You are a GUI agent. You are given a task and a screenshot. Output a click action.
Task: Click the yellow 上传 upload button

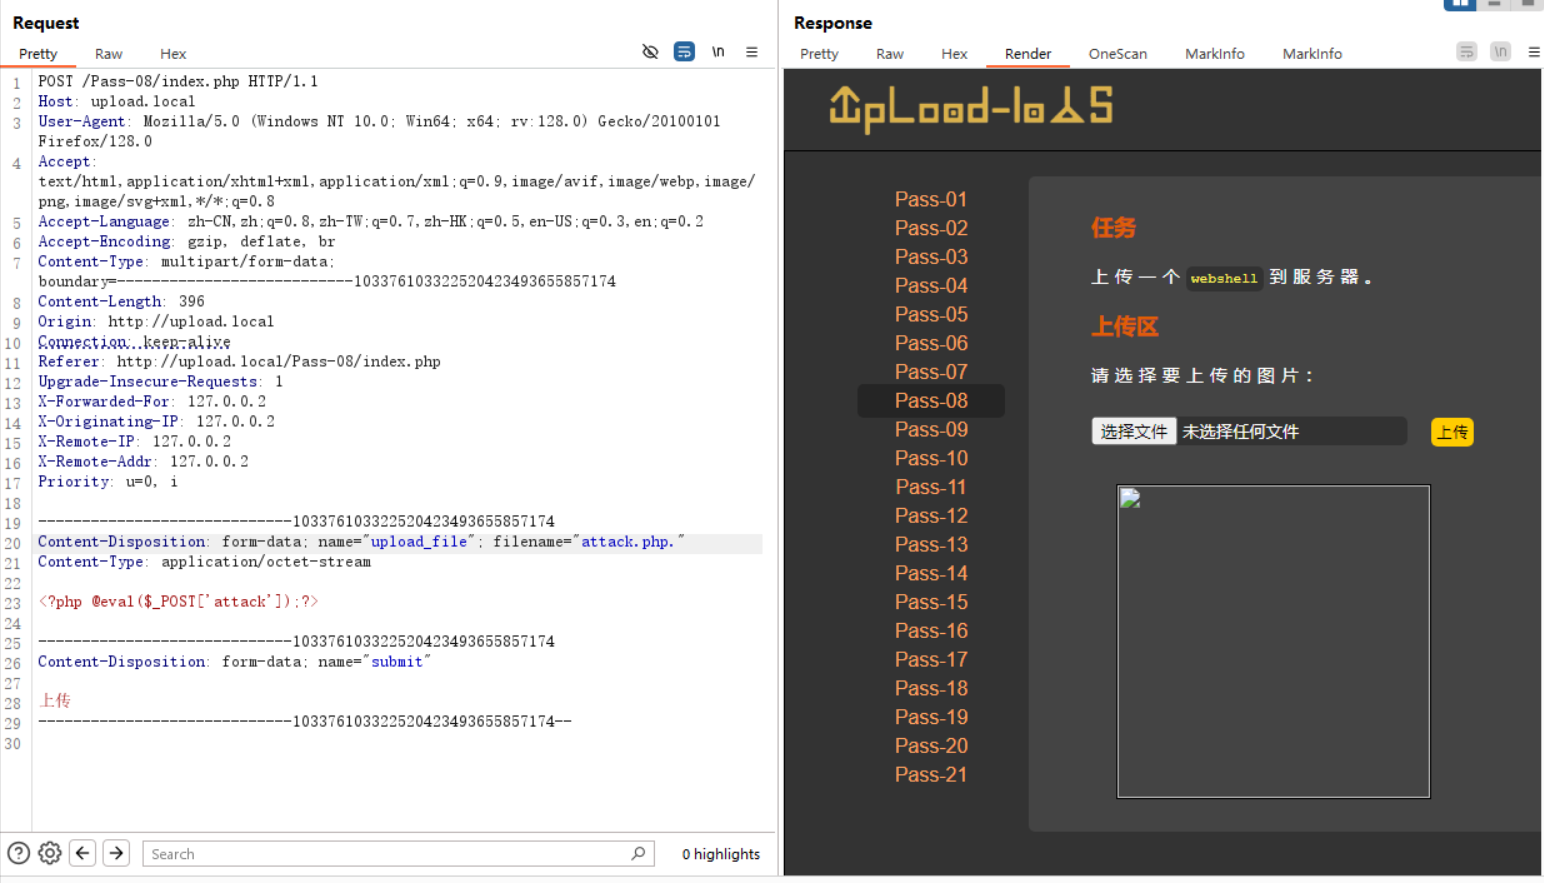(x=1452, y=432)
